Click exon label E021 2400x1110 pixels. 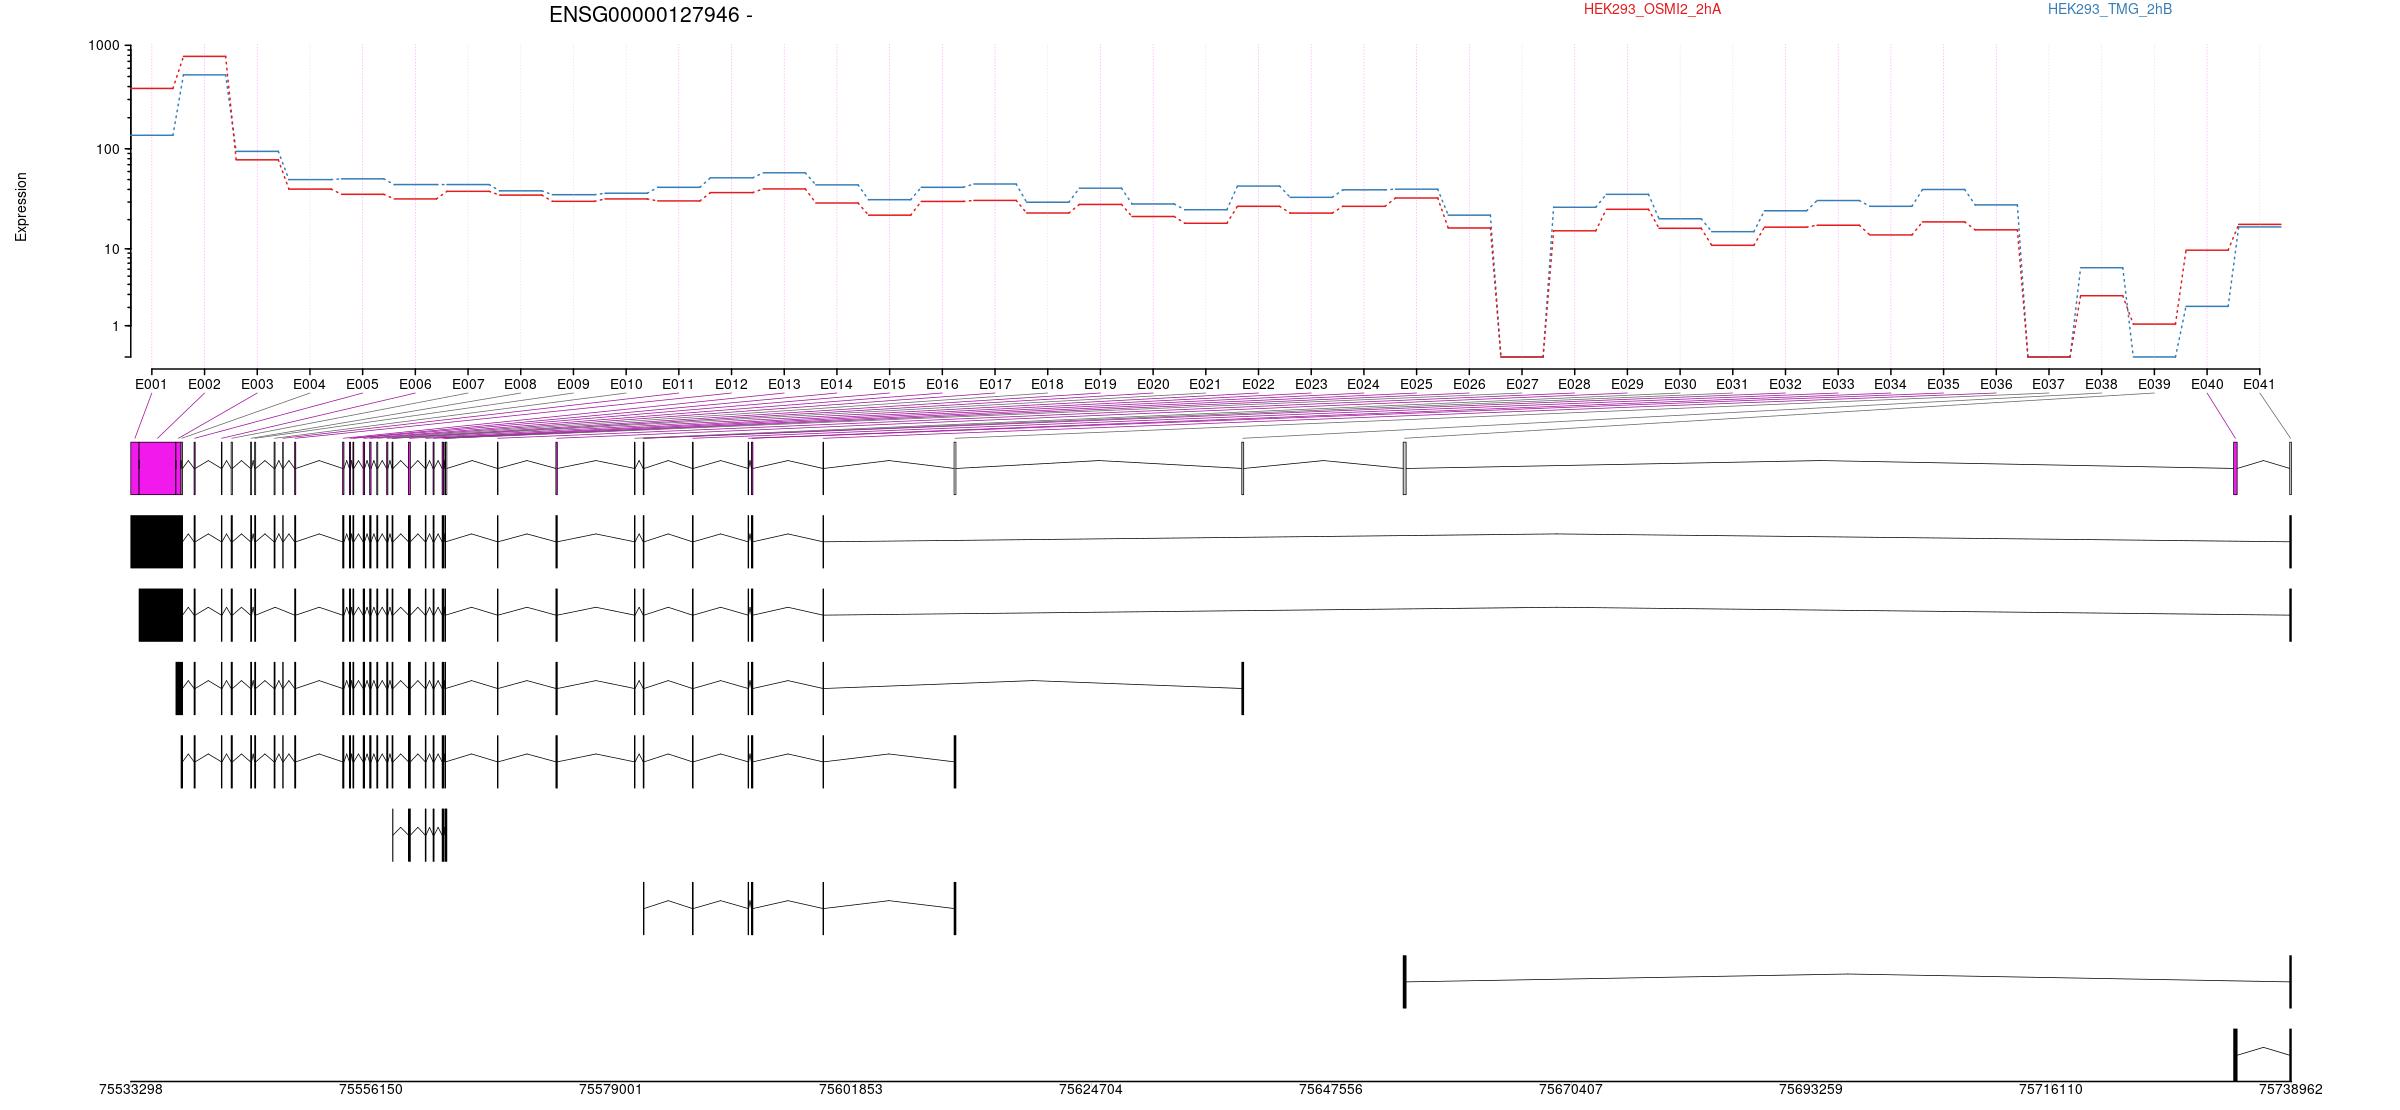1205,384
